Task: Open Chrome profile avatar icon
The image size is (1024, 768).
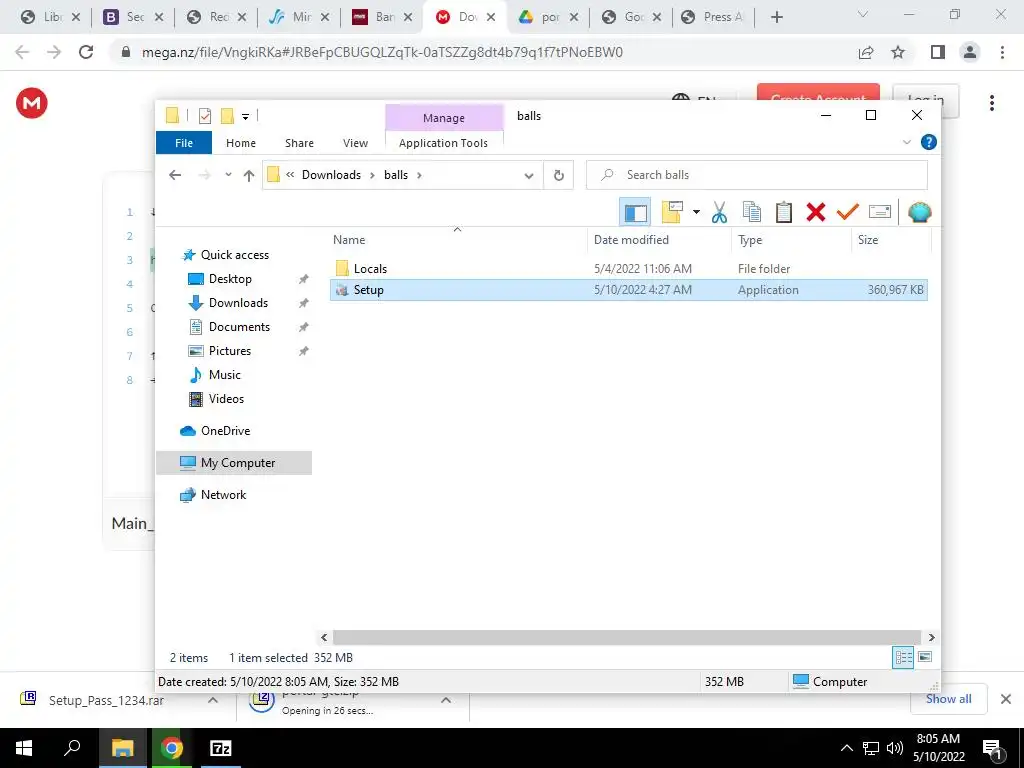Action: (x=970, y=52)
